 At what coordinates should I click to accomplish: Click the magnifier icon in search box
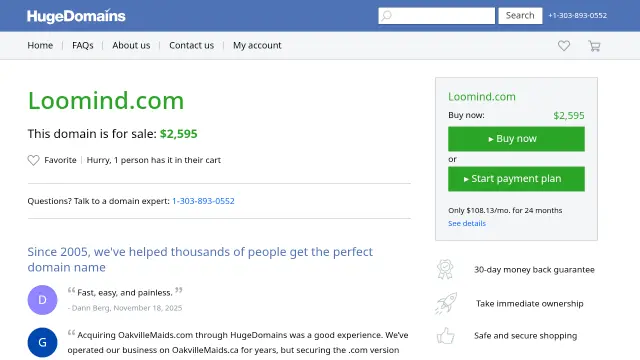pyautogui.click(x=386, y=16)
